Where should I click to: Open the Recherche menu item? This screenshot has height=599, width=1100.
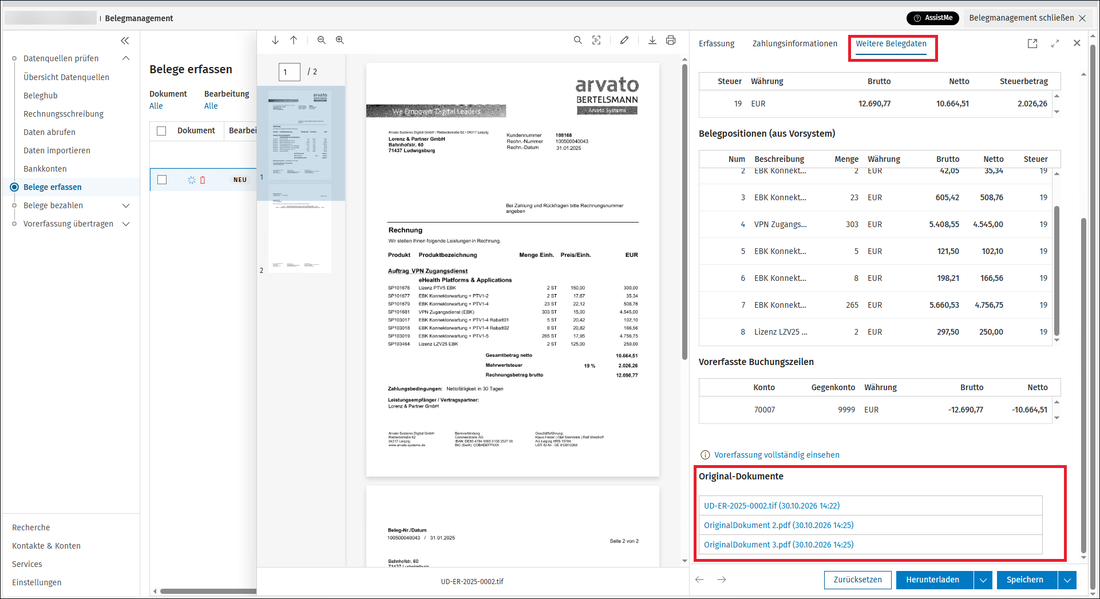point(31,527)
